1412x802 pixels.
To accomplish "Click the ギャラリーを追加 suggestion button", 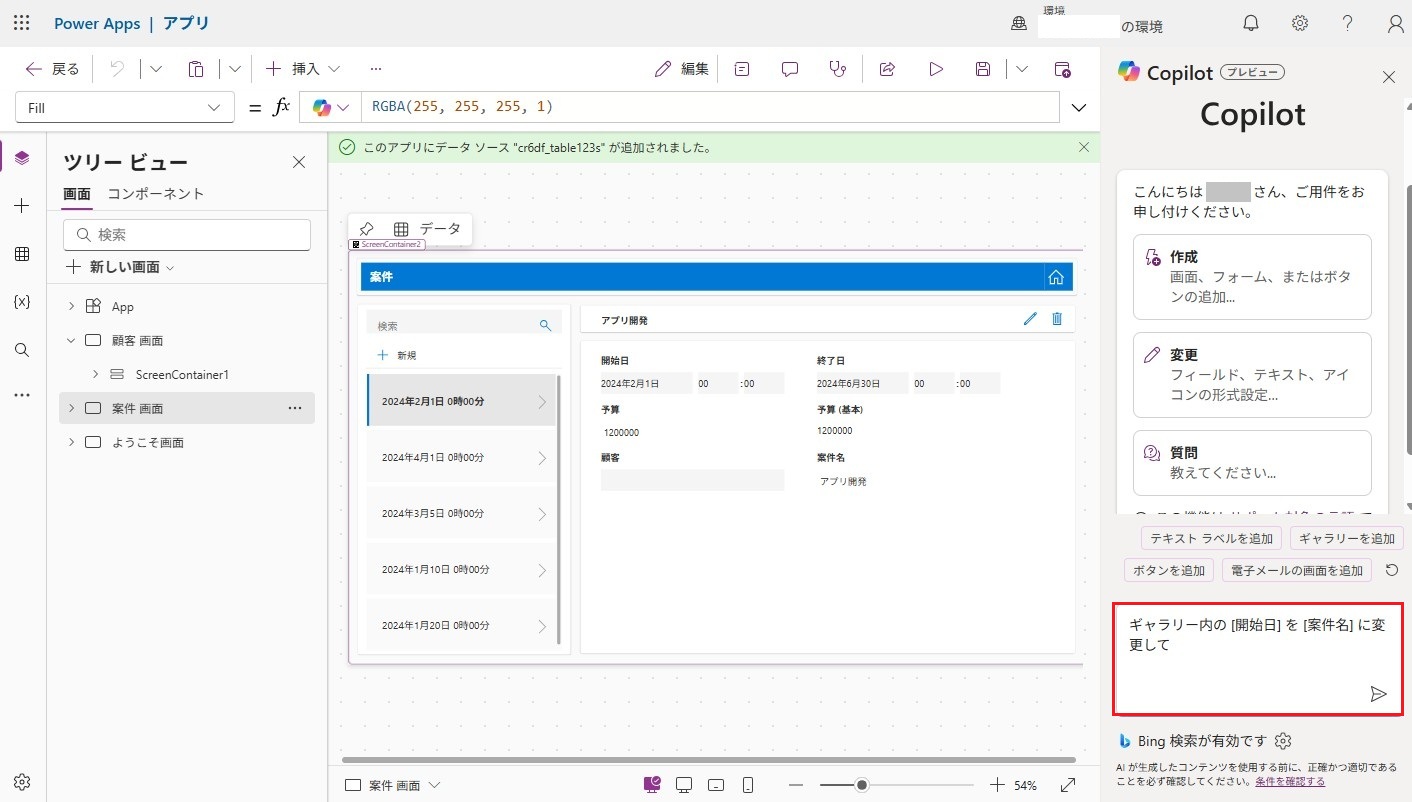I will click(1346, 539).
